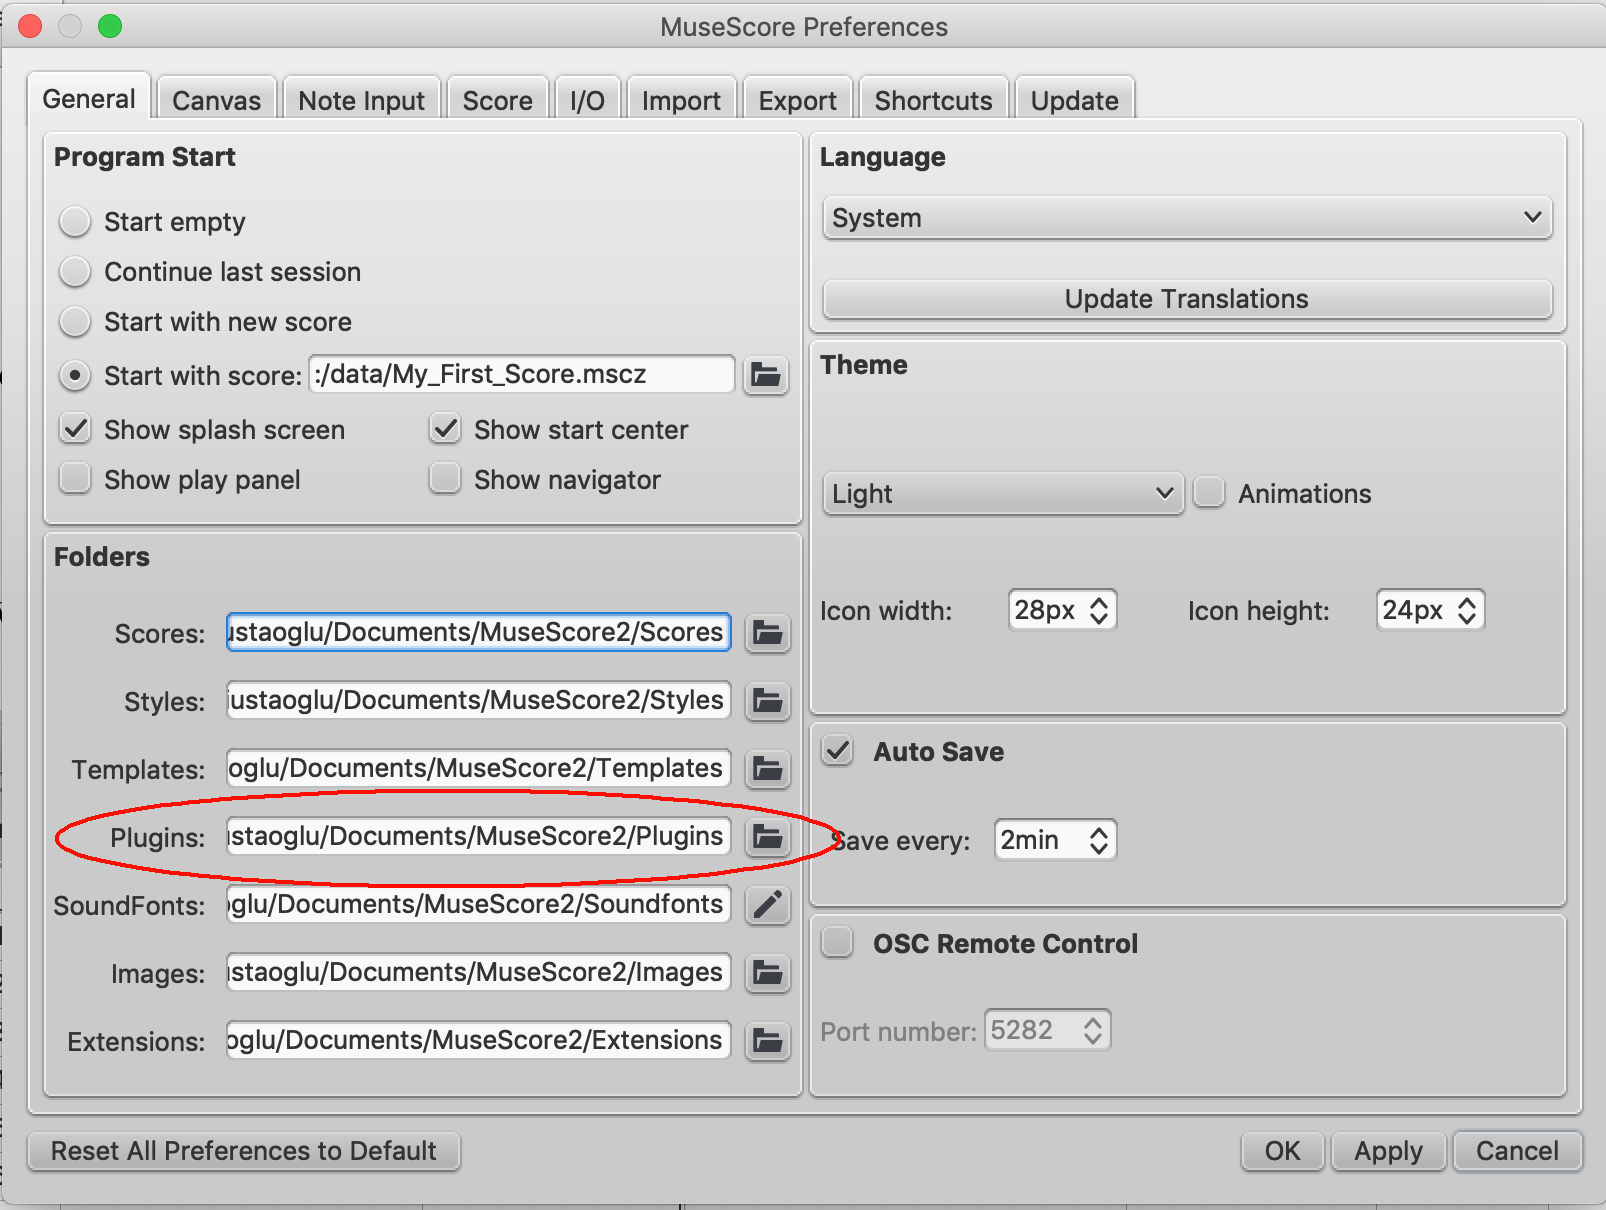Open the Export tab

[797, 100]
